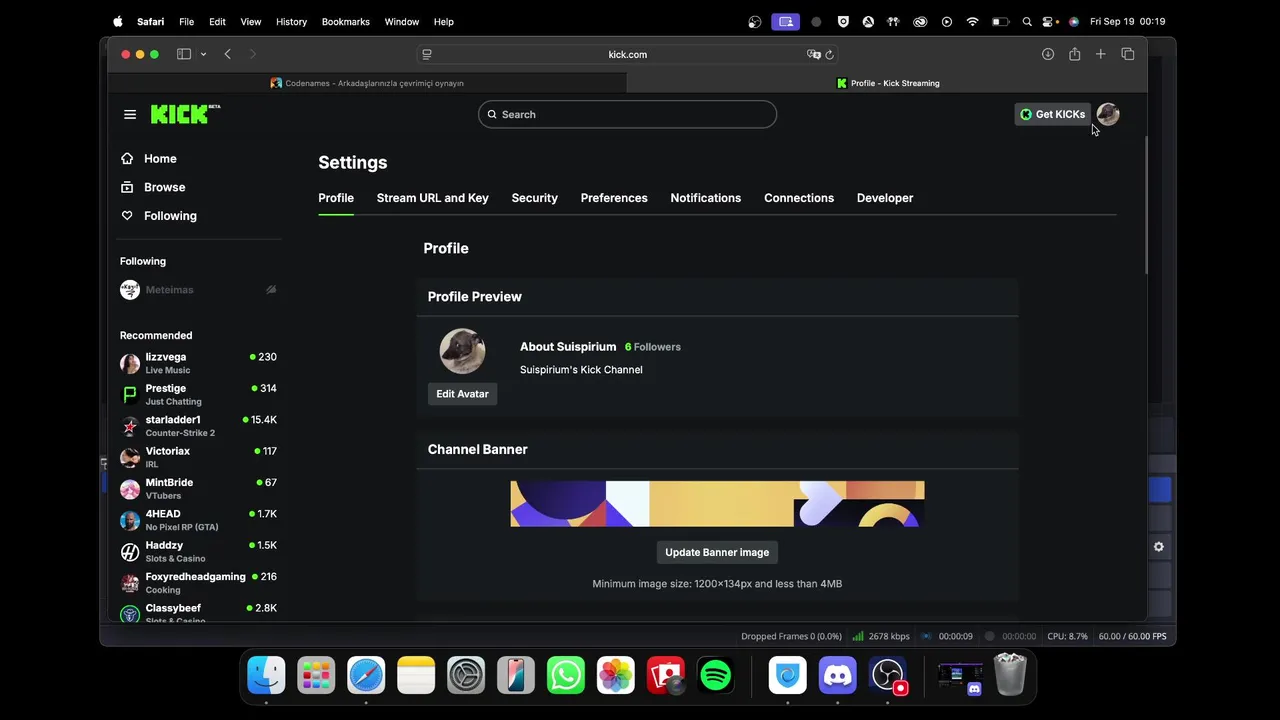
Task: Open Finder from the Dock
Action: click(x=266, y=676)
